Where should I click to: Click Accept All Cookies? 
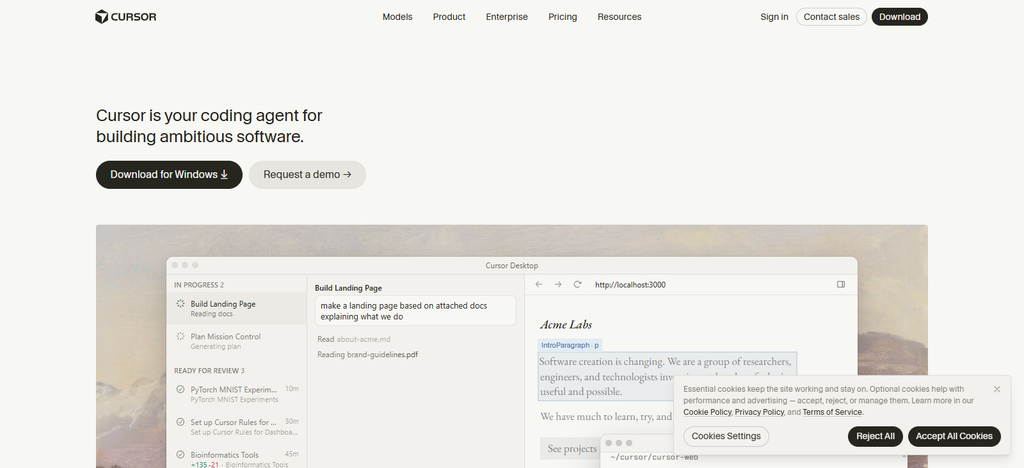(953, 436)
